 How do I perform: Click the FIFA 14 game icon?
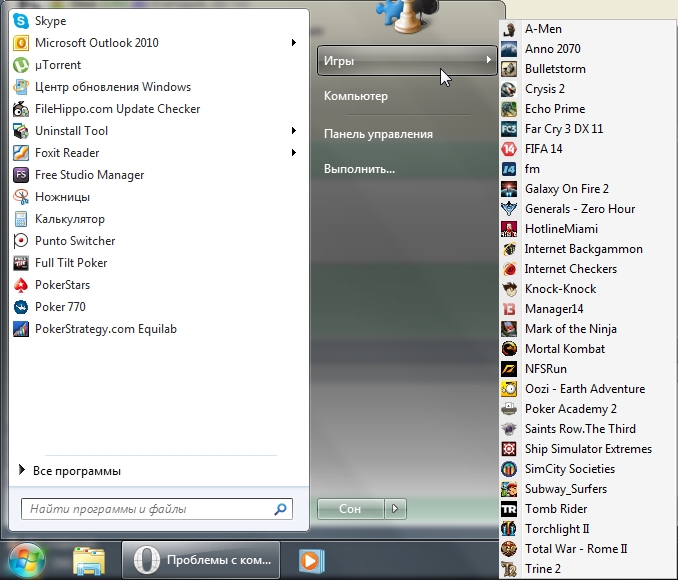point(509,149)
